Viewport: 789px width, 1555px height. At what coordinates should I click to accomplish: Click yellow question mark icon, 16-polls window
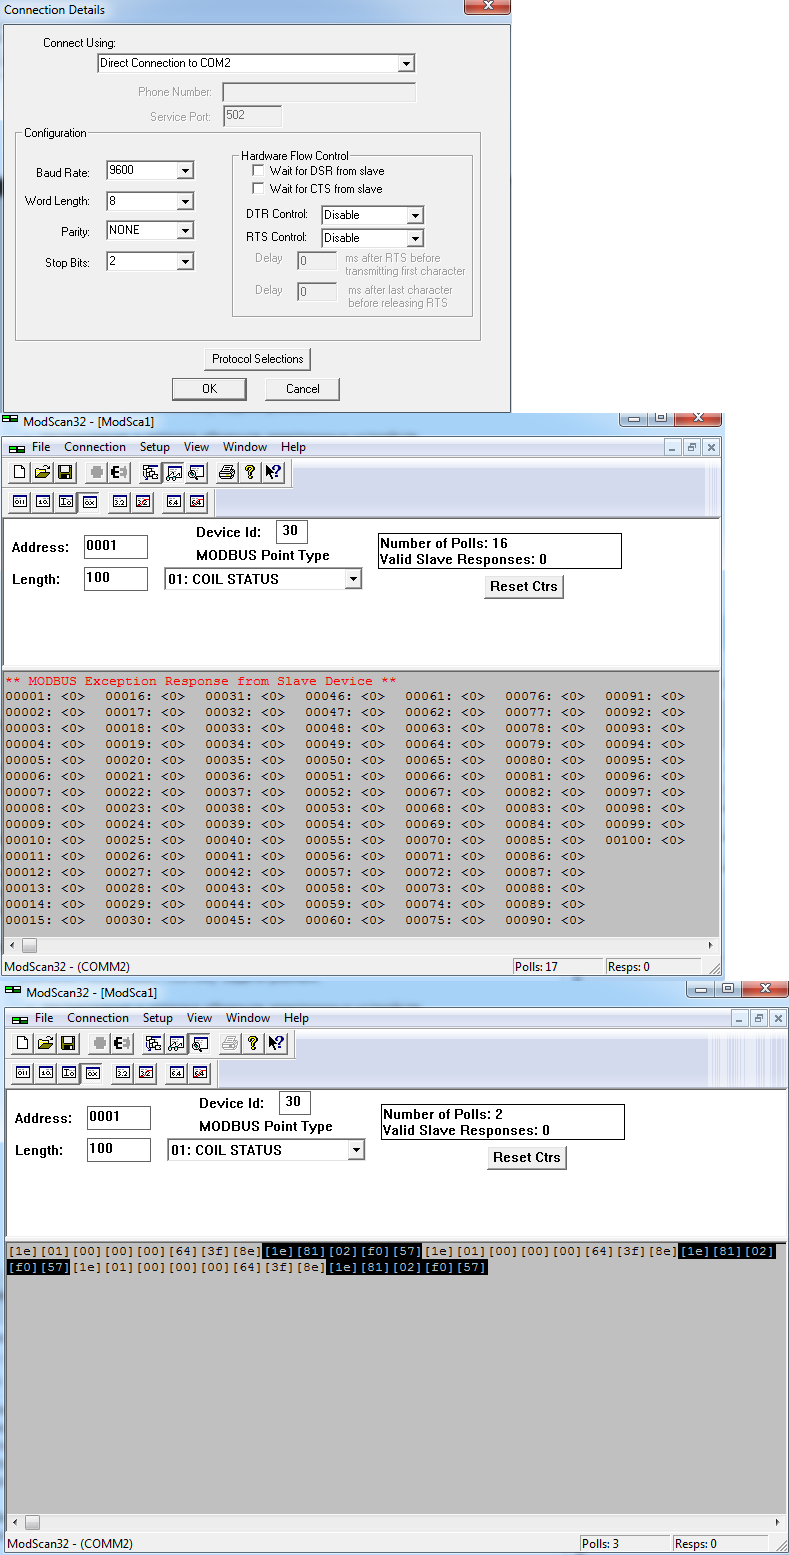coord(250,473)
